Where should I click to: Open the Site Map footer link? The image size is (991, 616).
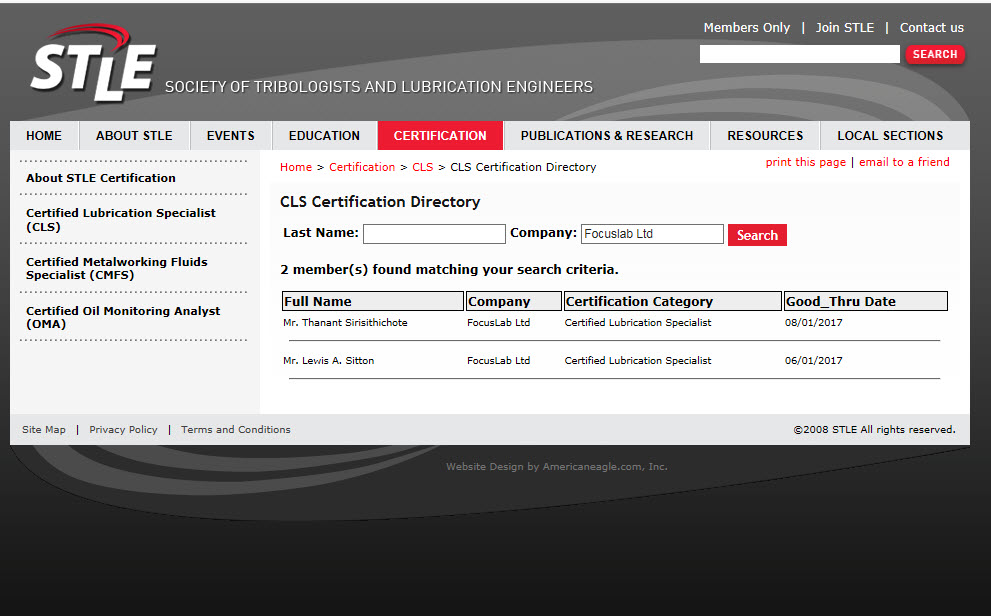tap(44, 430)
